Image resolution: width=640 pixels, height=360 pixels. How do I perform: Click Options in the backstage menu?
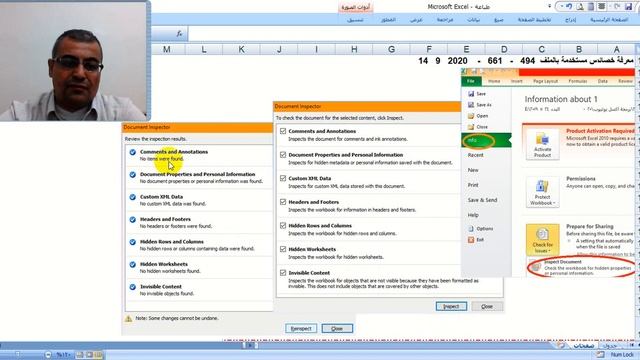click(480, 229)
